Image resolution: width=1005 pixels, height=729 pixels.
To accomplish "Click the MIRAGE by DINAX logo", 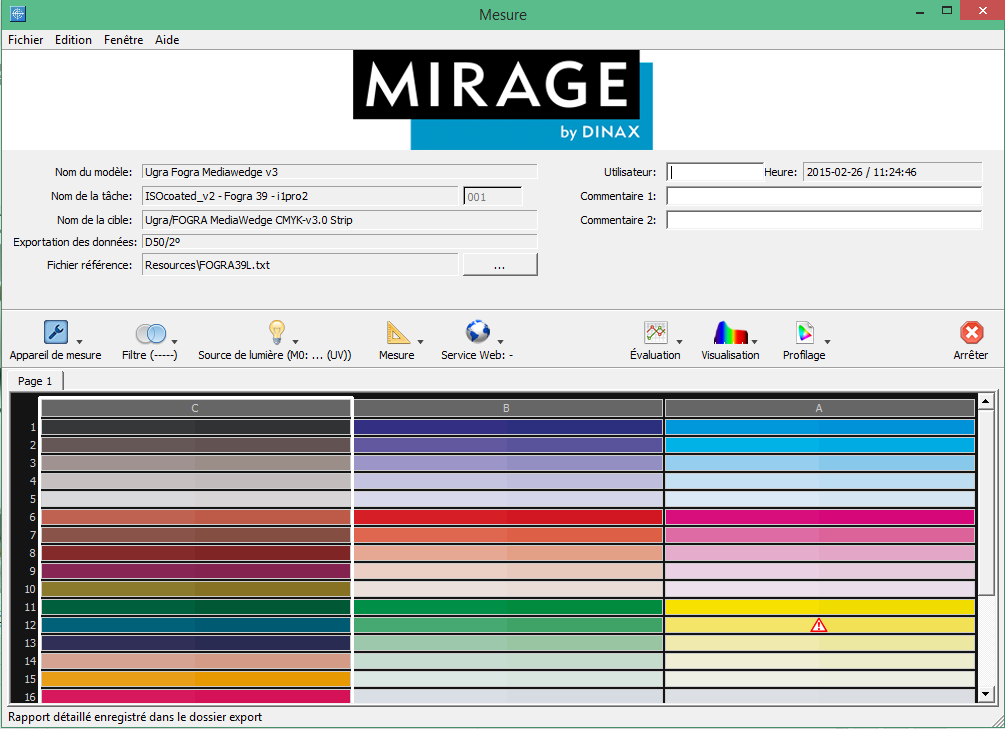I will (x=502, y=100).
